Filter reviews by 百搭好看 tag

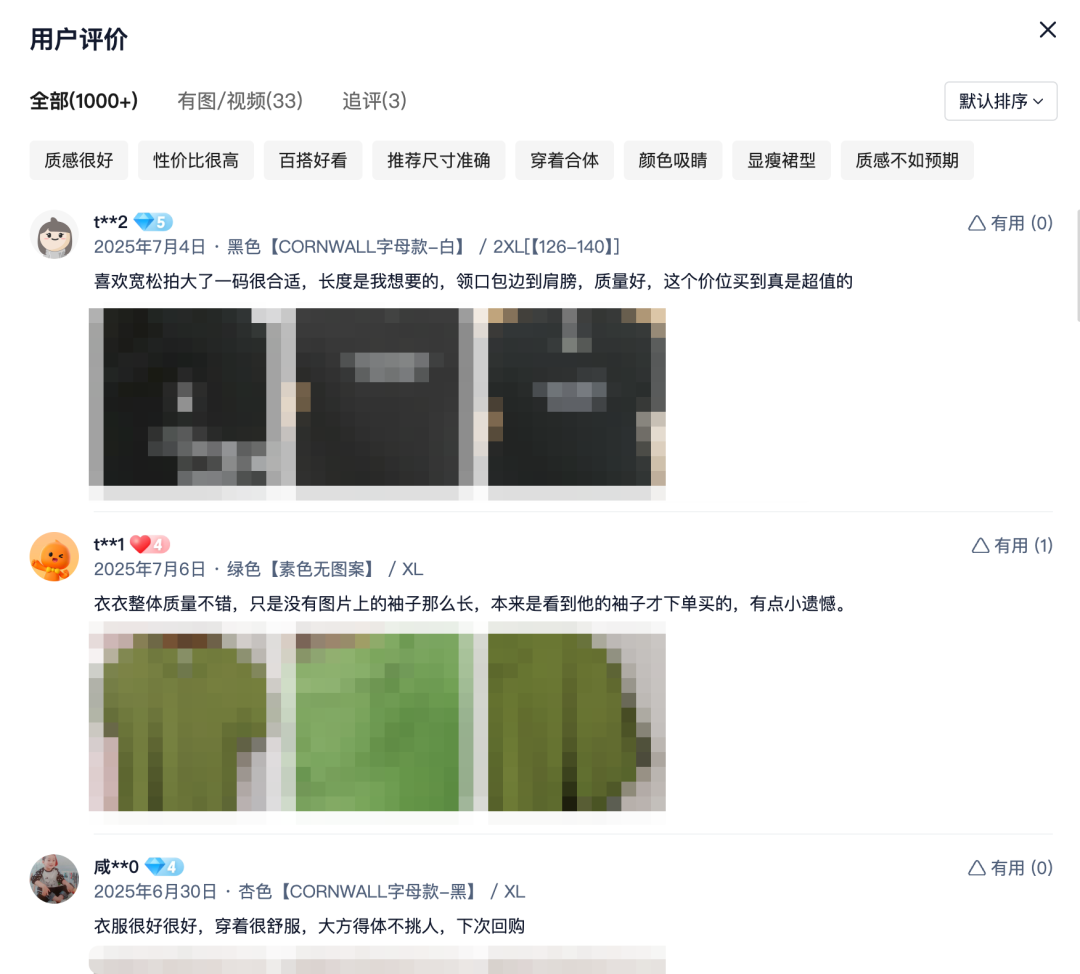[313, 160]
